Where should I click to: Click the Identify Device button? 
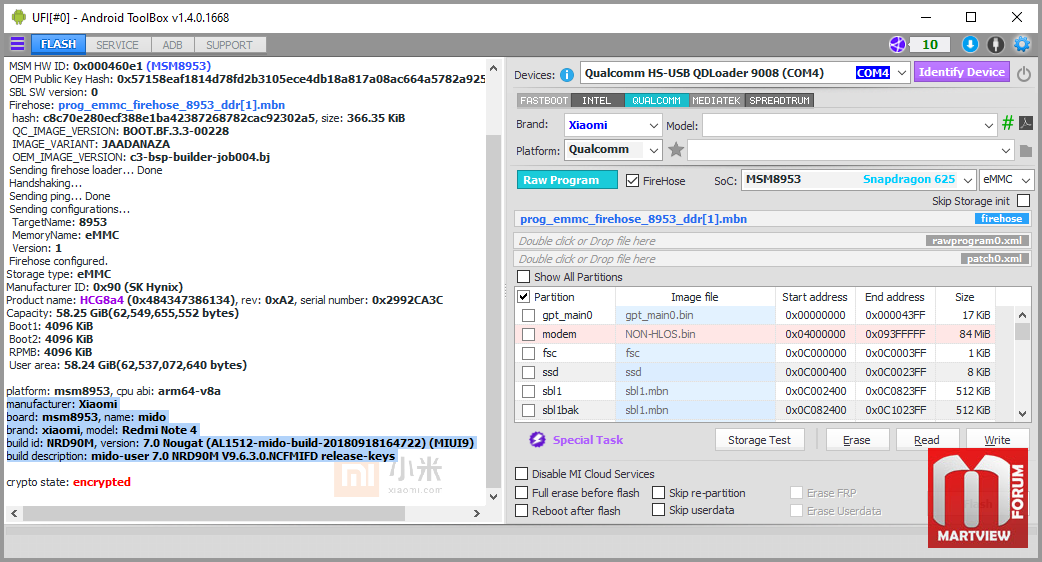(962, 72)
